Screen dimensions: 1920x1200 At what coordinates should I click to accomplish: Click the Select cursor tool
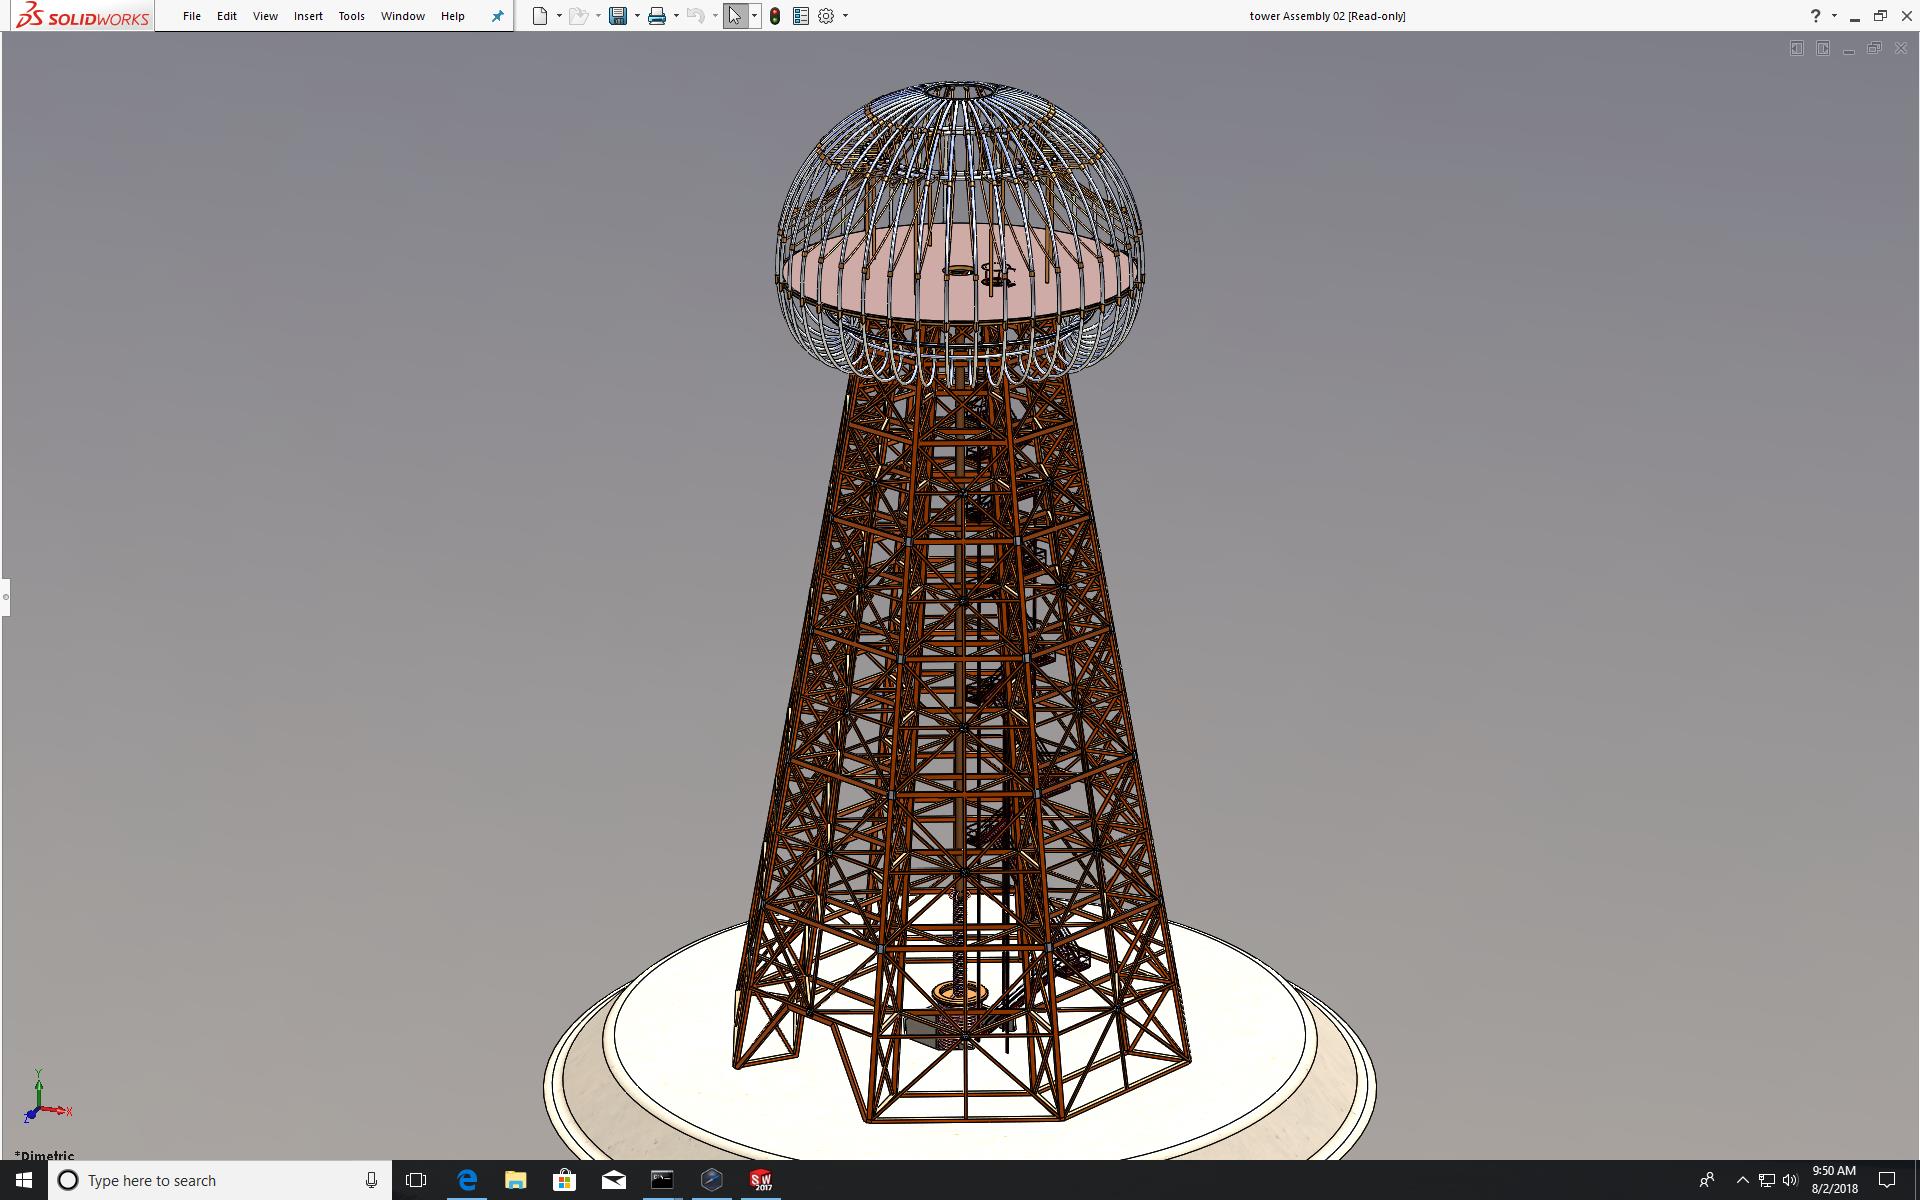click(x=735, y=16)
